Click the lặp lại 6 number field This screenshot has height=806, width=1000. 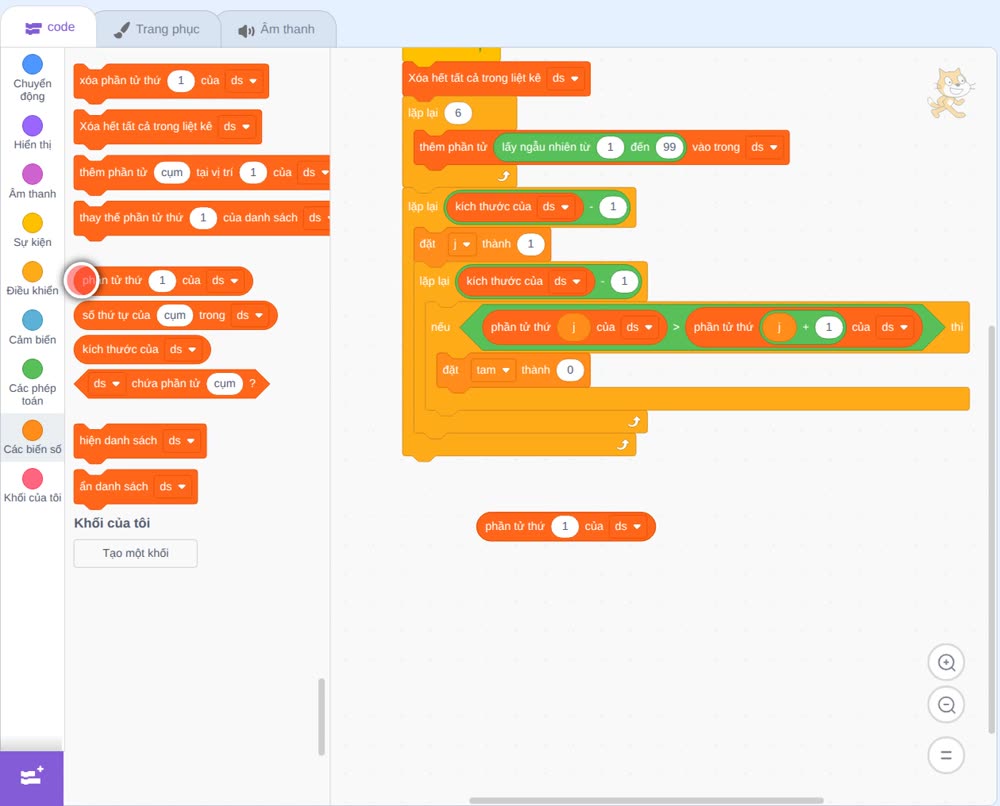coord(458,113)
